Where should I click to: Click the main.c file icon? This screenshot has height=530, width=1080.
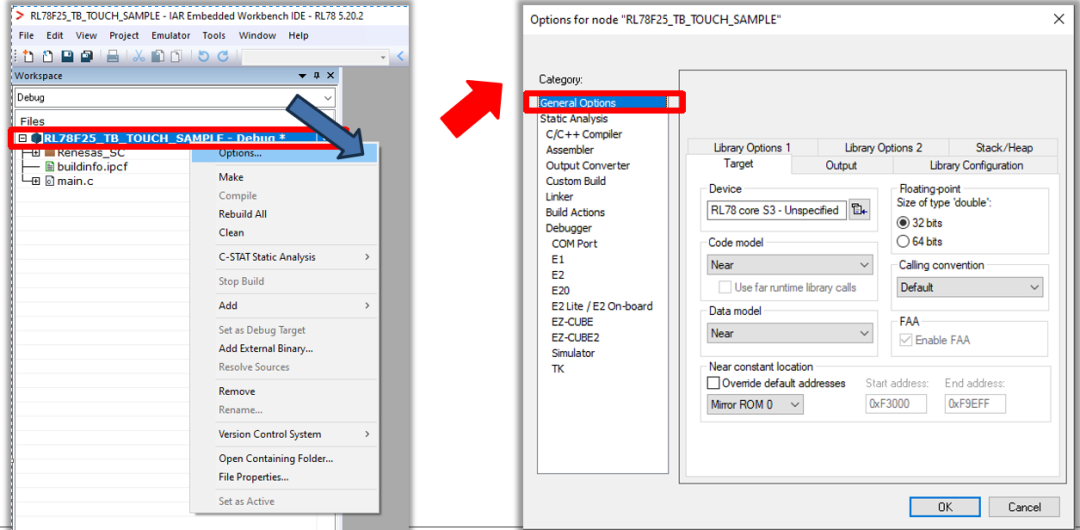(50, 181)
